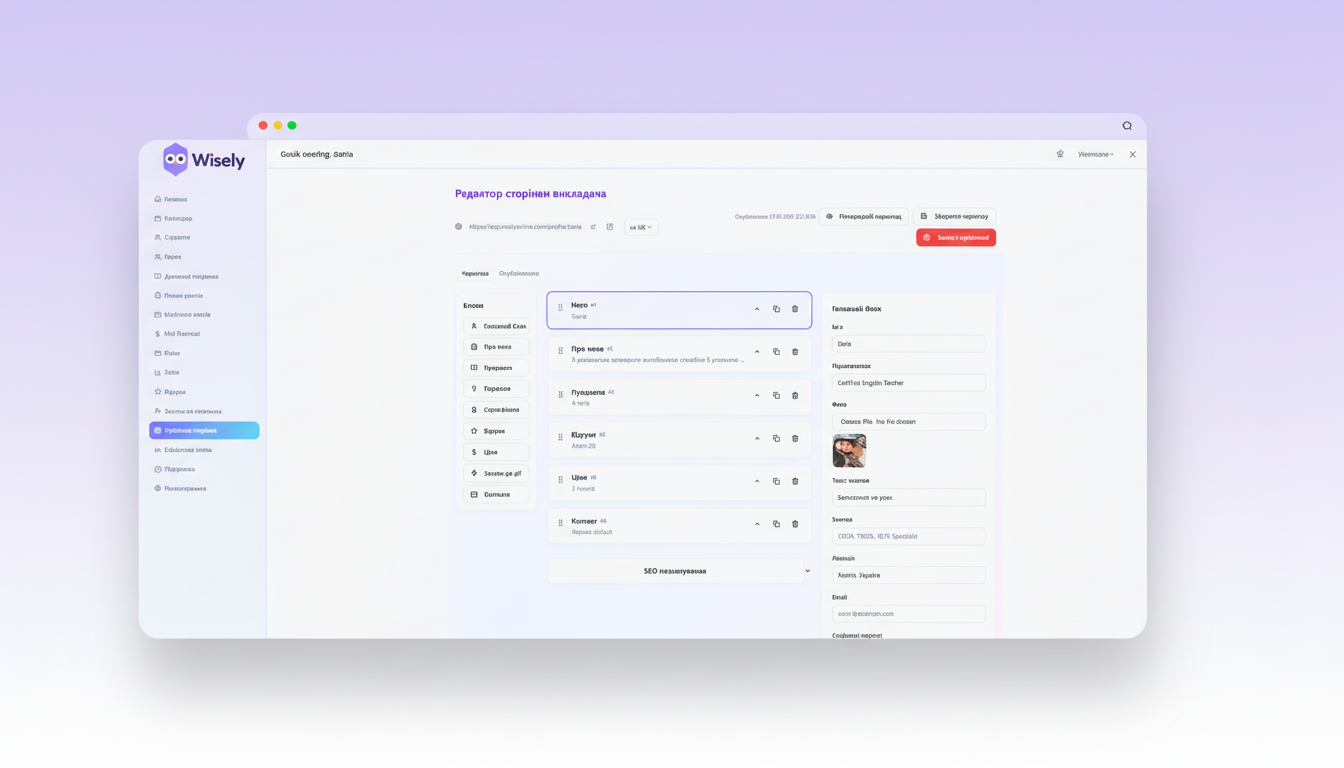Delete the Hero block with its trash icon
Screen dimensions: 1344x768
pos(795,308)
